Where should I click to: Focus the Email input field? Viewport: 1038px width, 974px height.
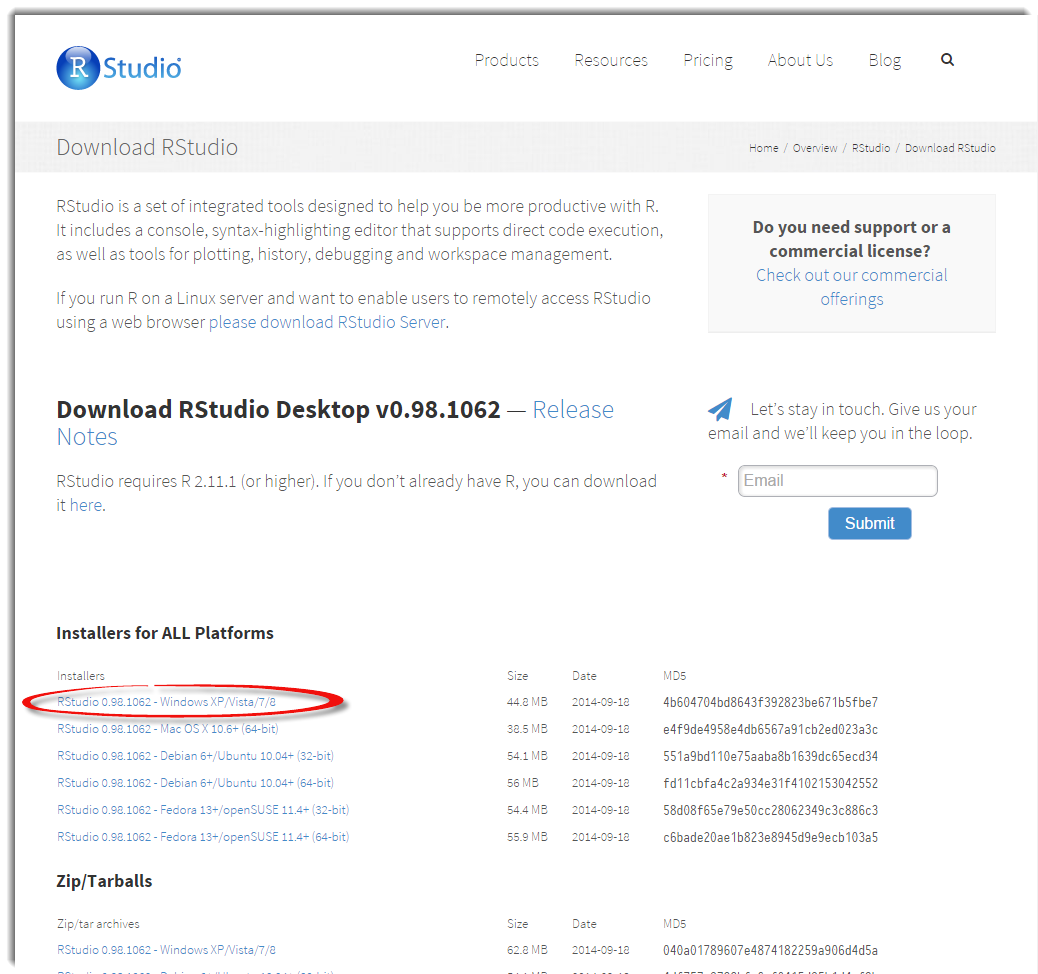[x=837, y=481]
